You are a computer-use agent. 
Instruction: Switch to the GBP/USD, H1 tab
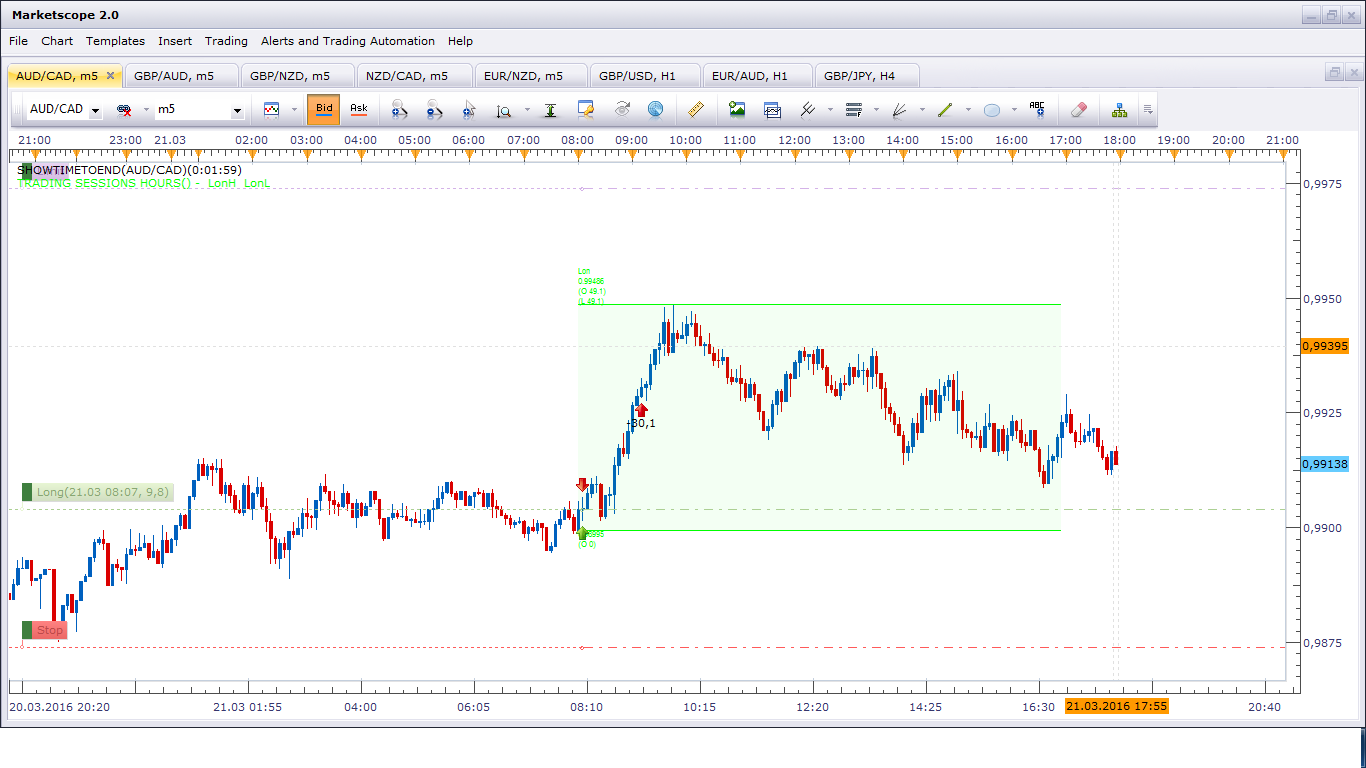(646, 76)
